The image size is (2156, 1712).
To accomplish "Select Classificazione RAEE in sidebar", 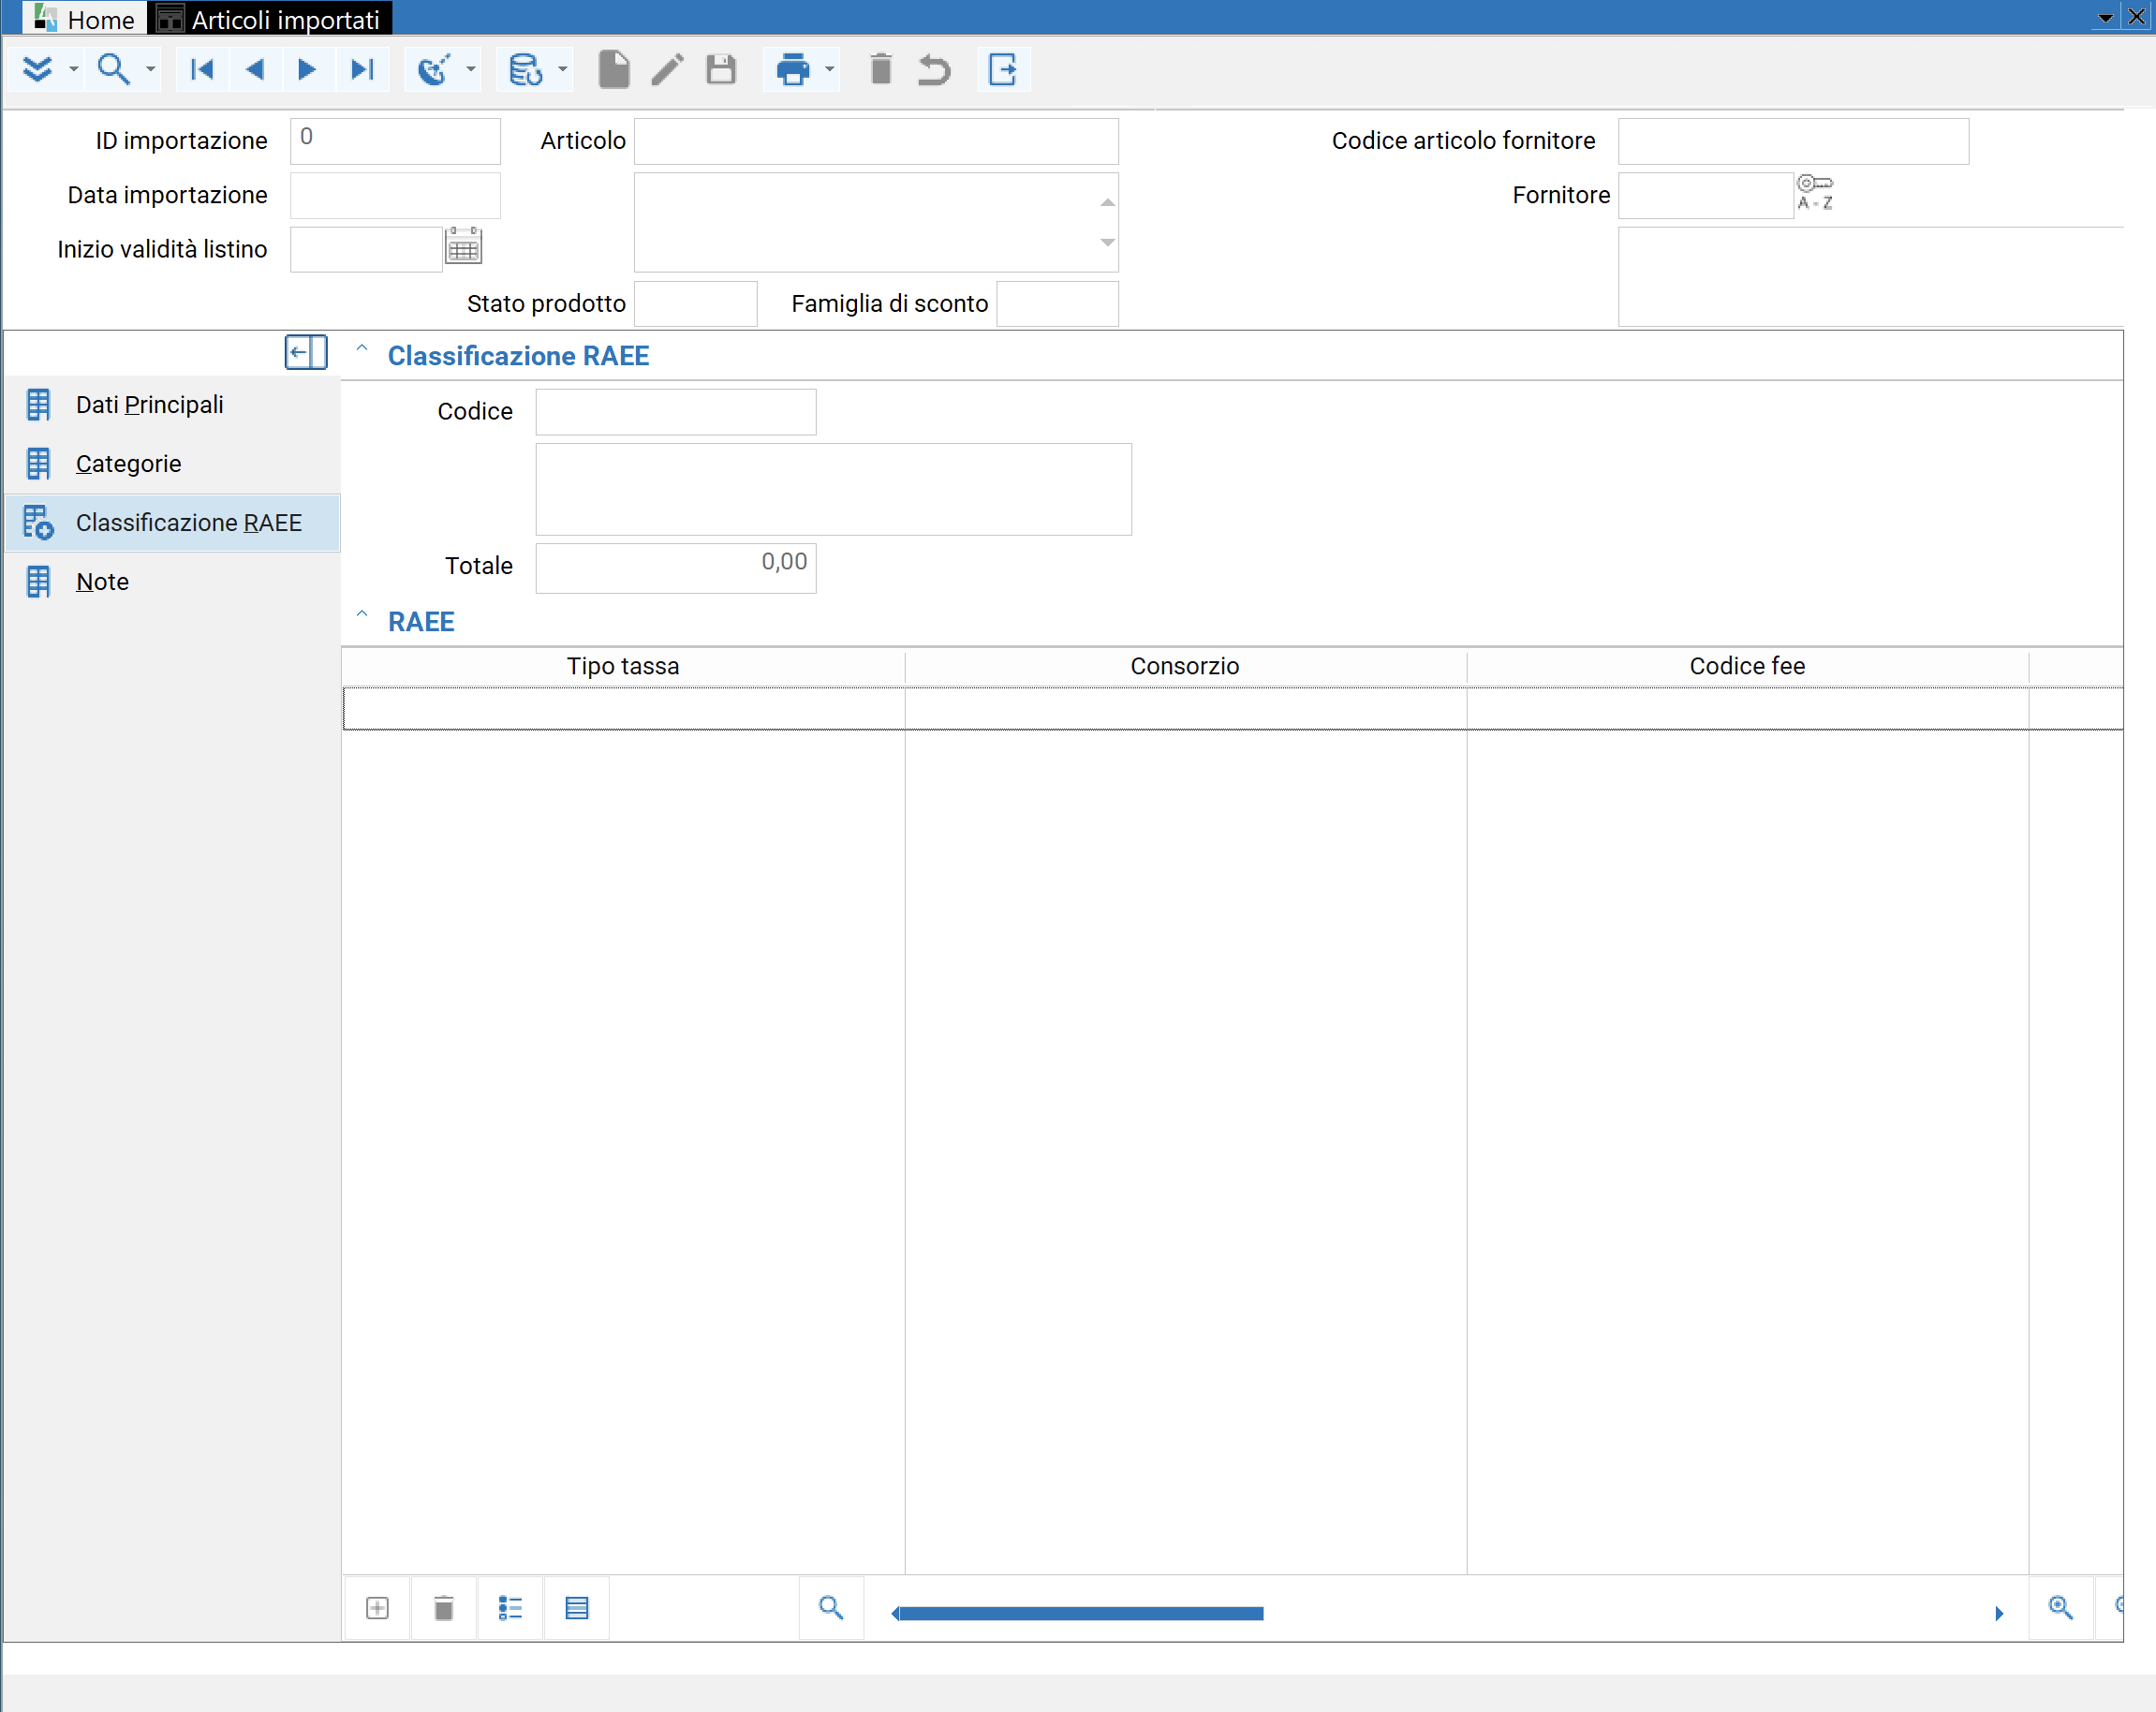I will click(x=172, y=523).
